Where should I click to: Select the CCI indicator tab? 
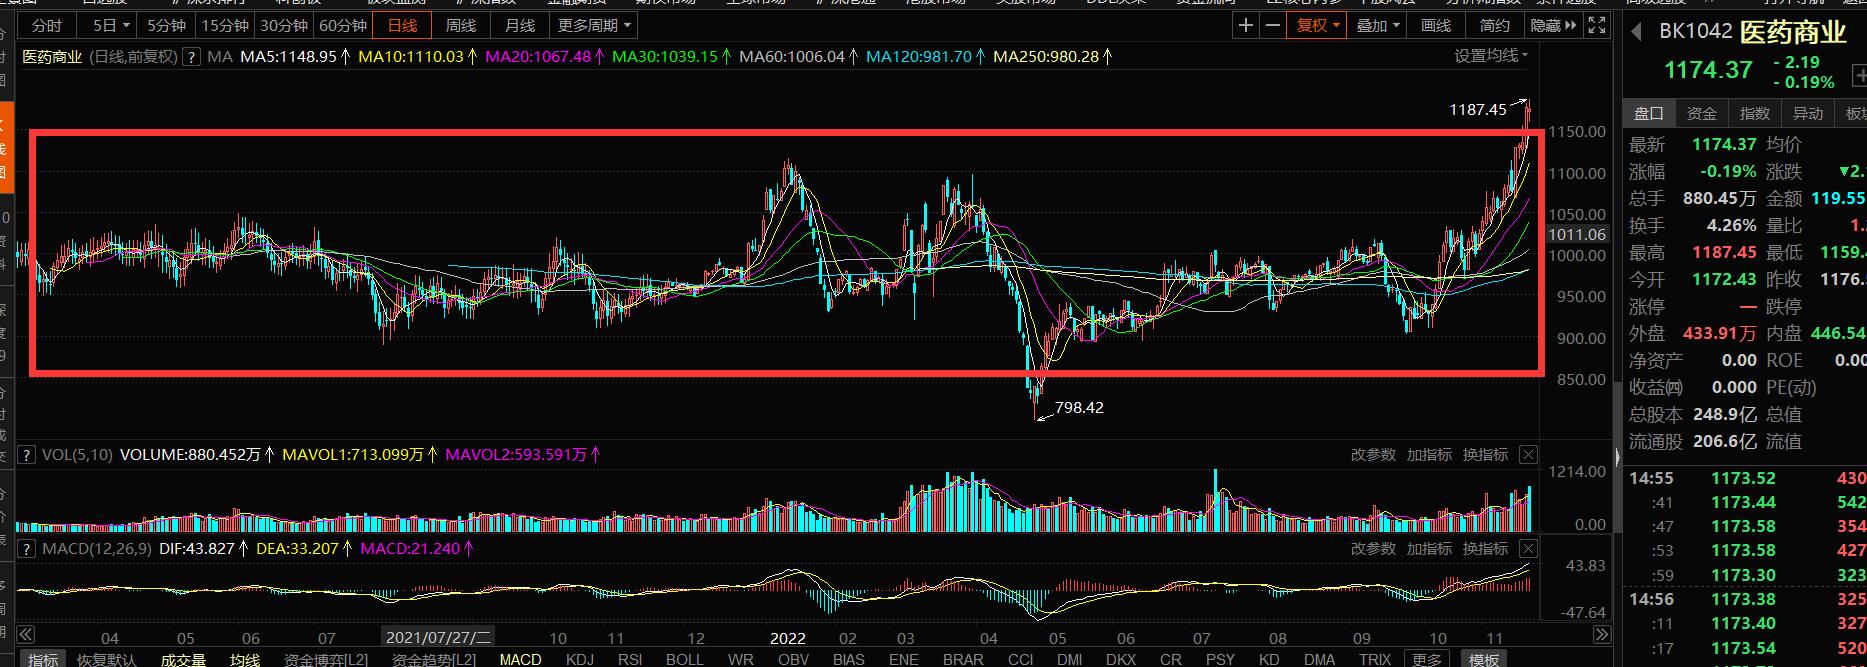tap(1021, 659)
